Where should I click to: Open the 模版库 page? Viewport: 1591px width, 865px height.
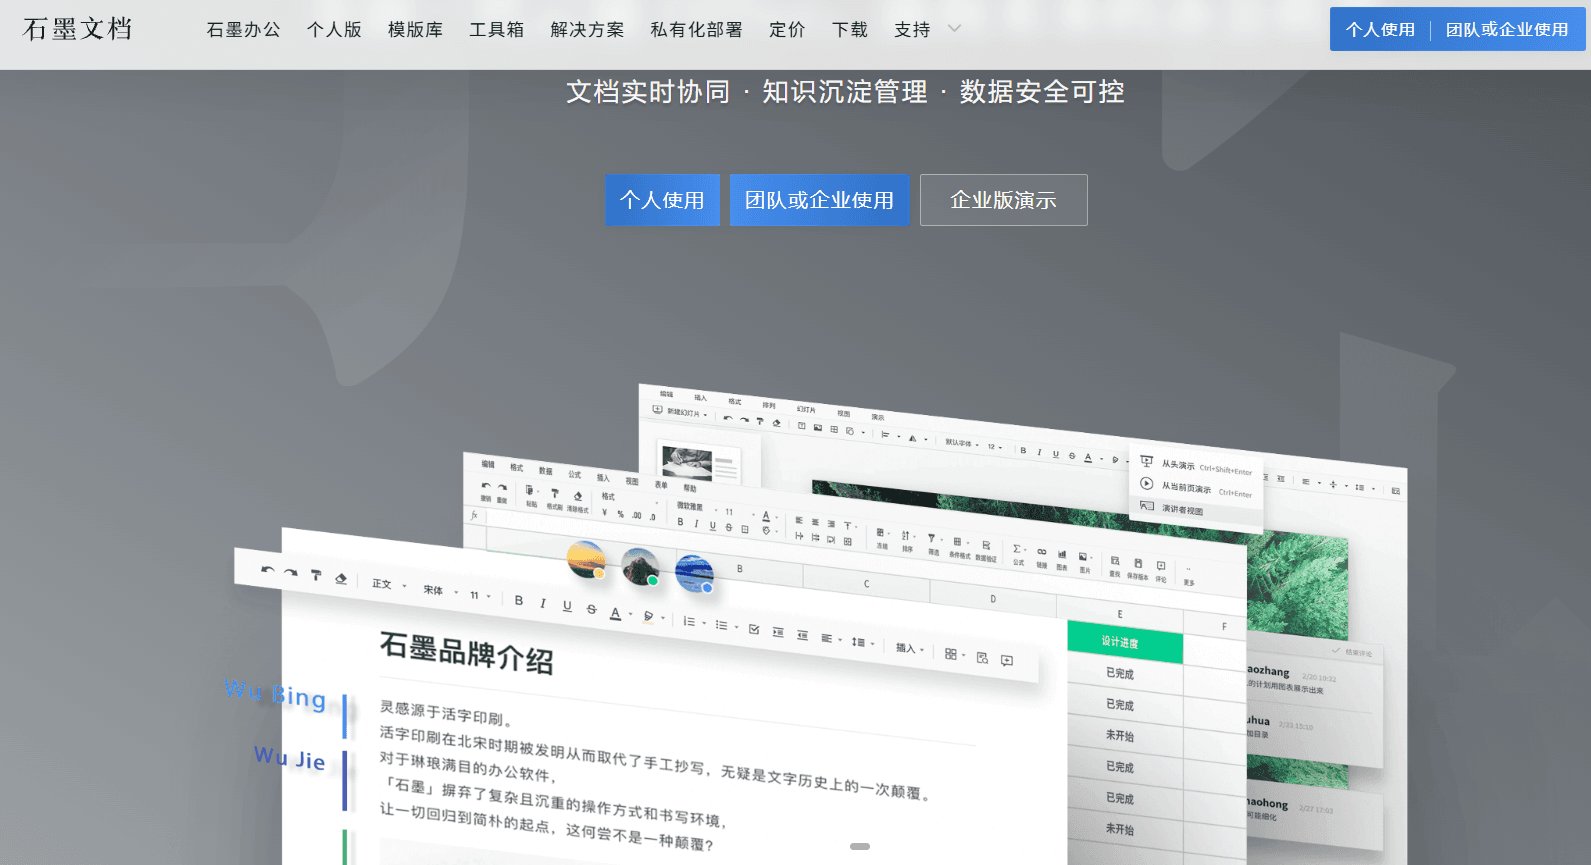[x=415, y=30]
